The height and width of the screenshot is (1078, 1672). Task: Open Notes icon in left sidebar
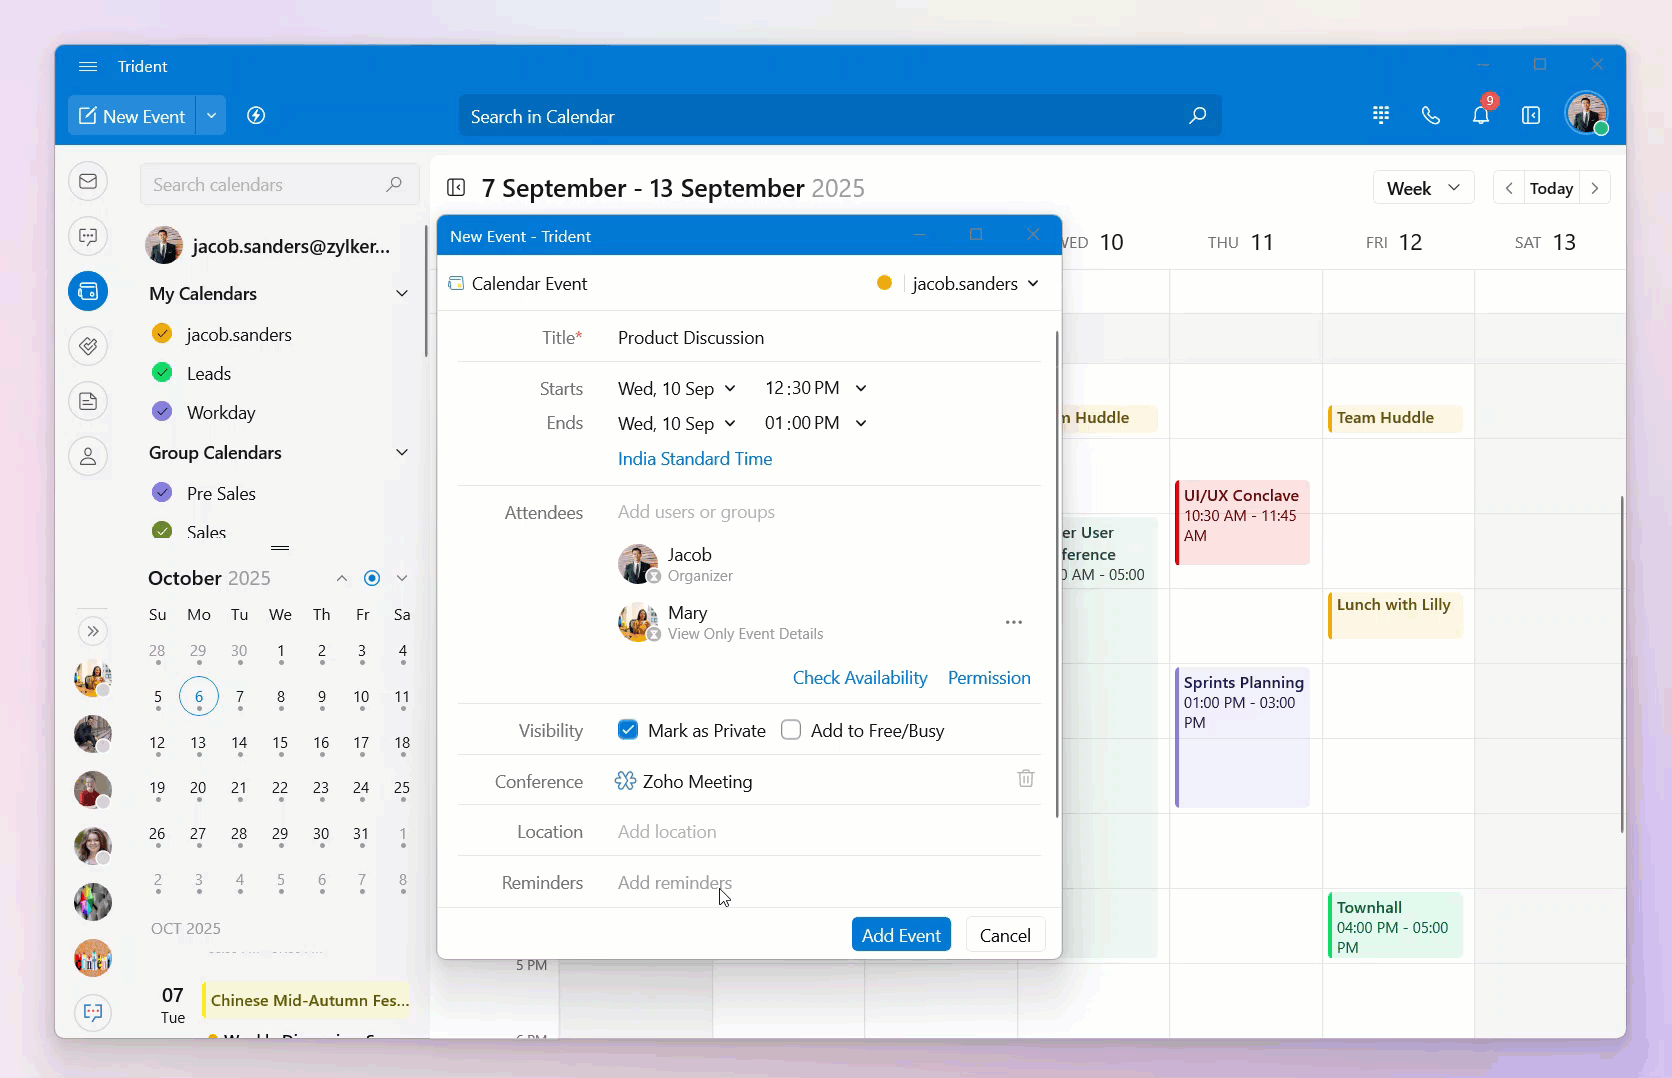coord(88,401)
